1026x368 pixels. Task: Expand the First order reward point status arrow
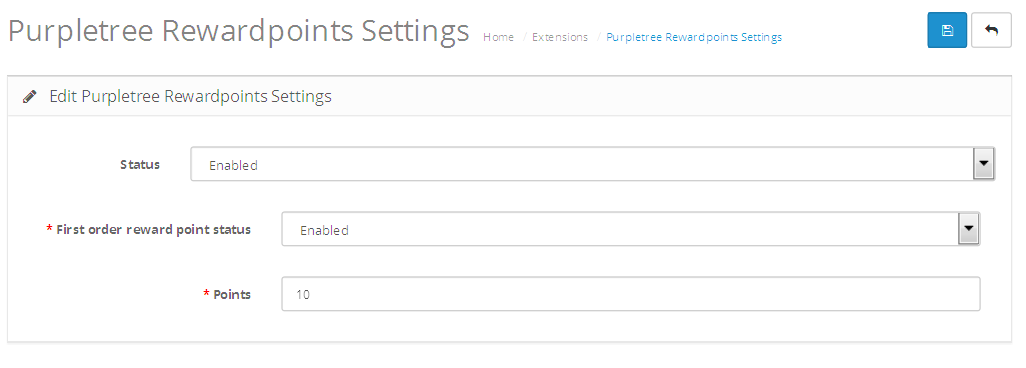pos(968,229)
